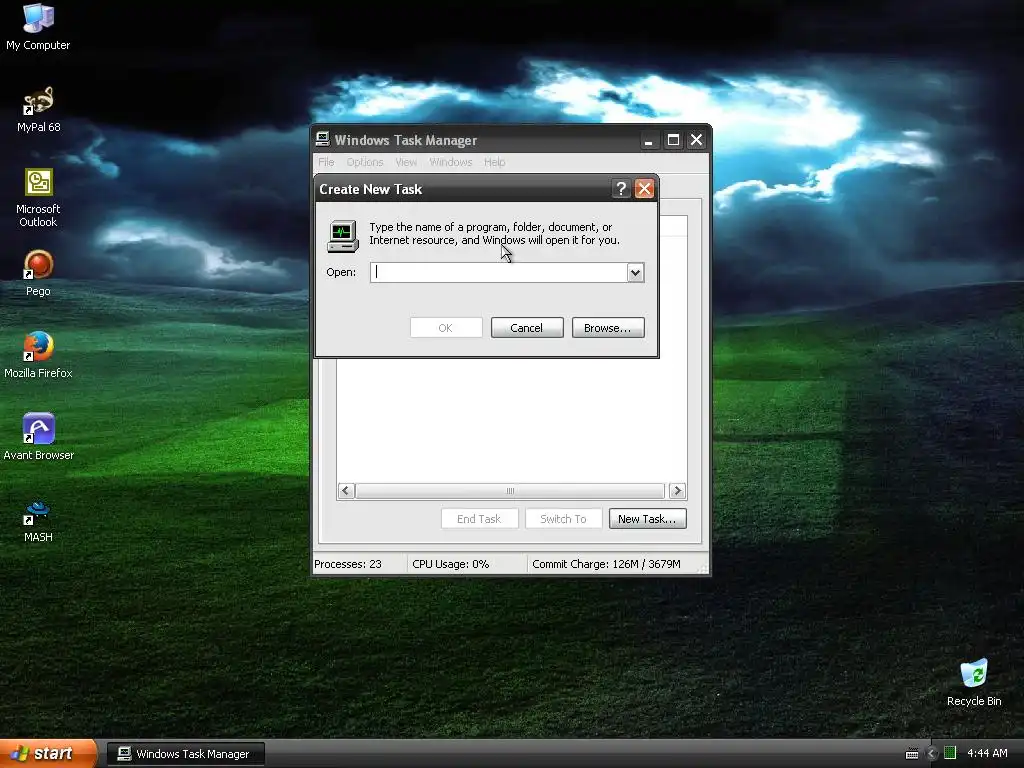Select the Avant Browser desktop shortcut
Screen dimensions: 1024x768
point(38,437)
